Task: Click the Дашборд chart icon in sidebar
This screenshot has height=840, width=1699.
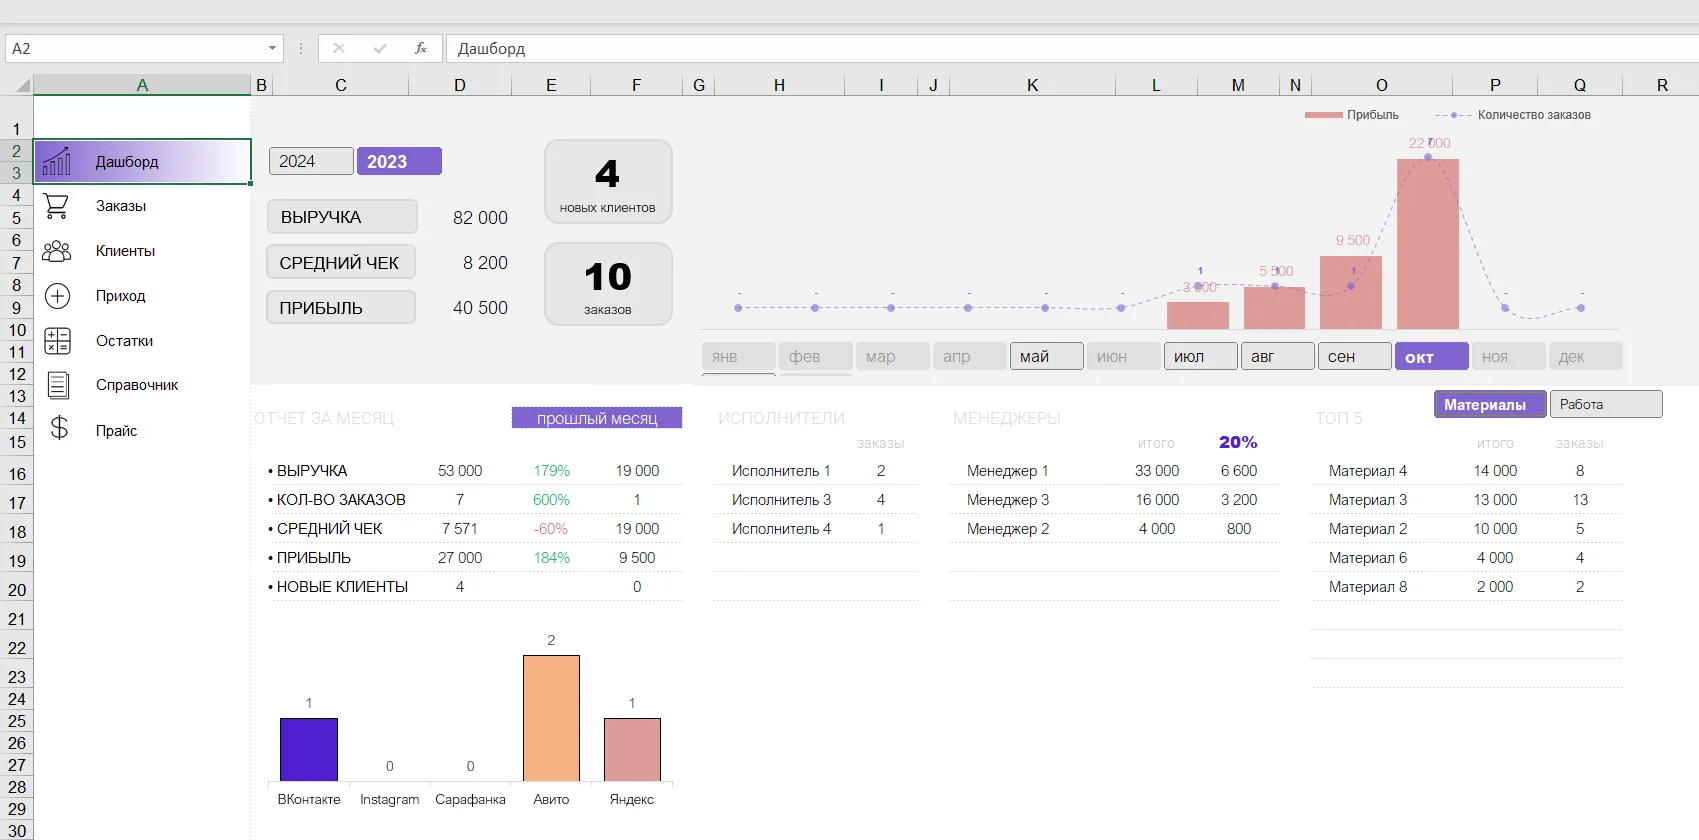Action: (57, 161)
